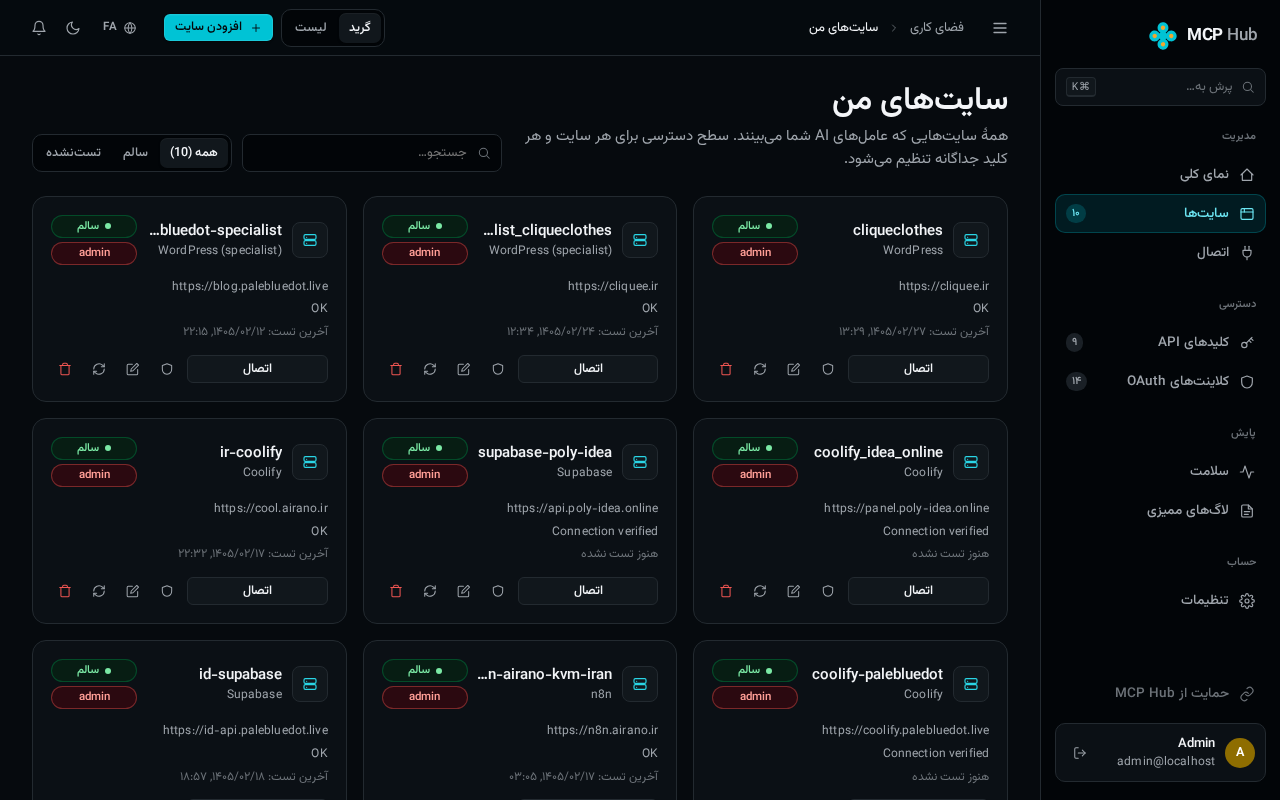Edit the ir-coolify site

coord(133,591)
